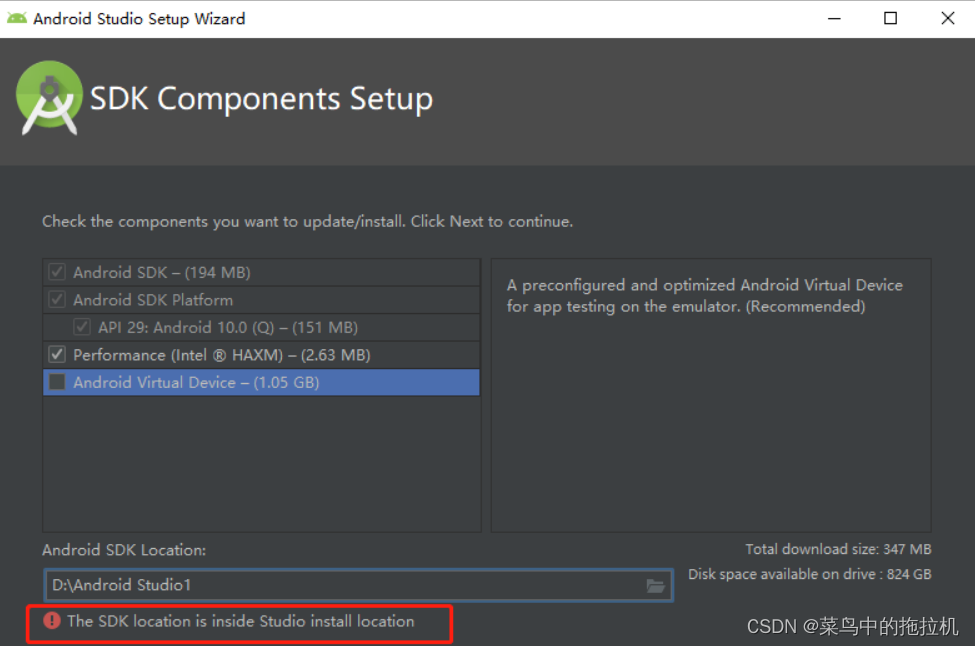
Task: Click the Android Studio logo in the header
Action: pos(50,98)
